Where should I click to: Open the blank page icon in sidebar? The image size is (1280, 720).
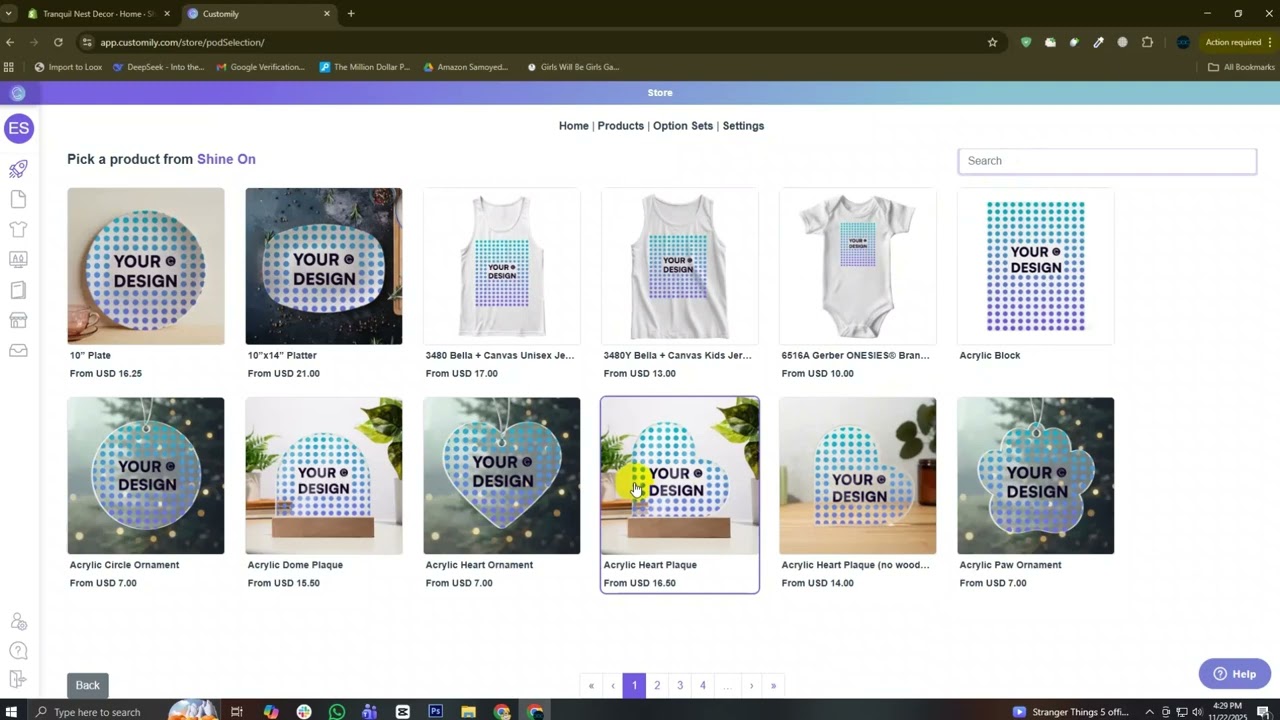click(18, 200)
